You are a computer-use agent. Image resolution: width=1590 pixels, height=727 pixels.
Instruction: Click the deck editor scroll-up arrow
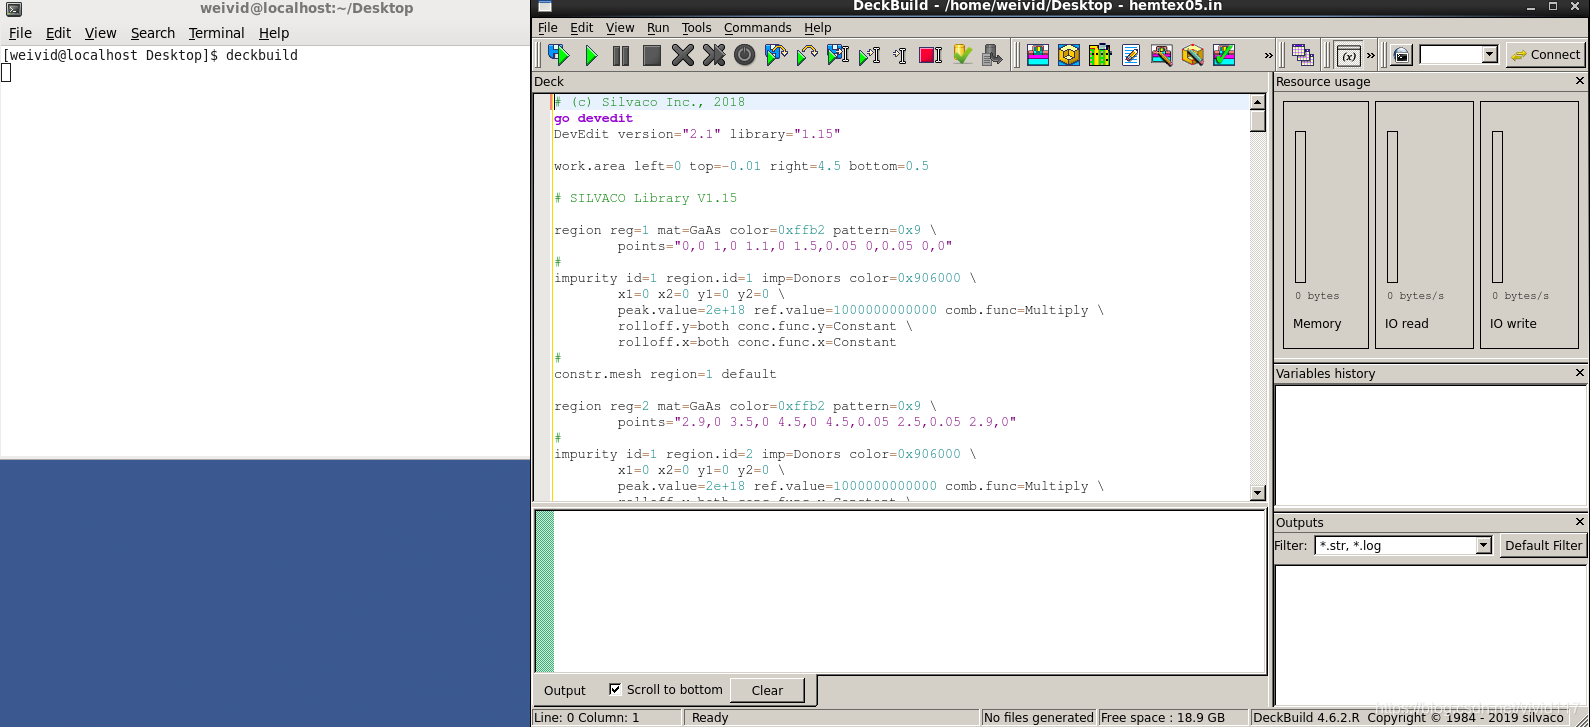(x=1258, y=102)
